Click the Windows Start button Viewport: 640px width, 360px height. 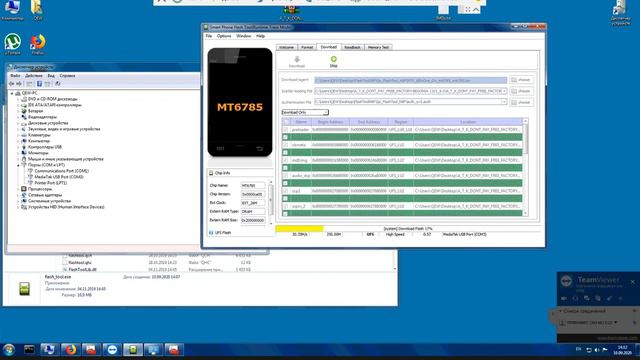tap(8, 350)
